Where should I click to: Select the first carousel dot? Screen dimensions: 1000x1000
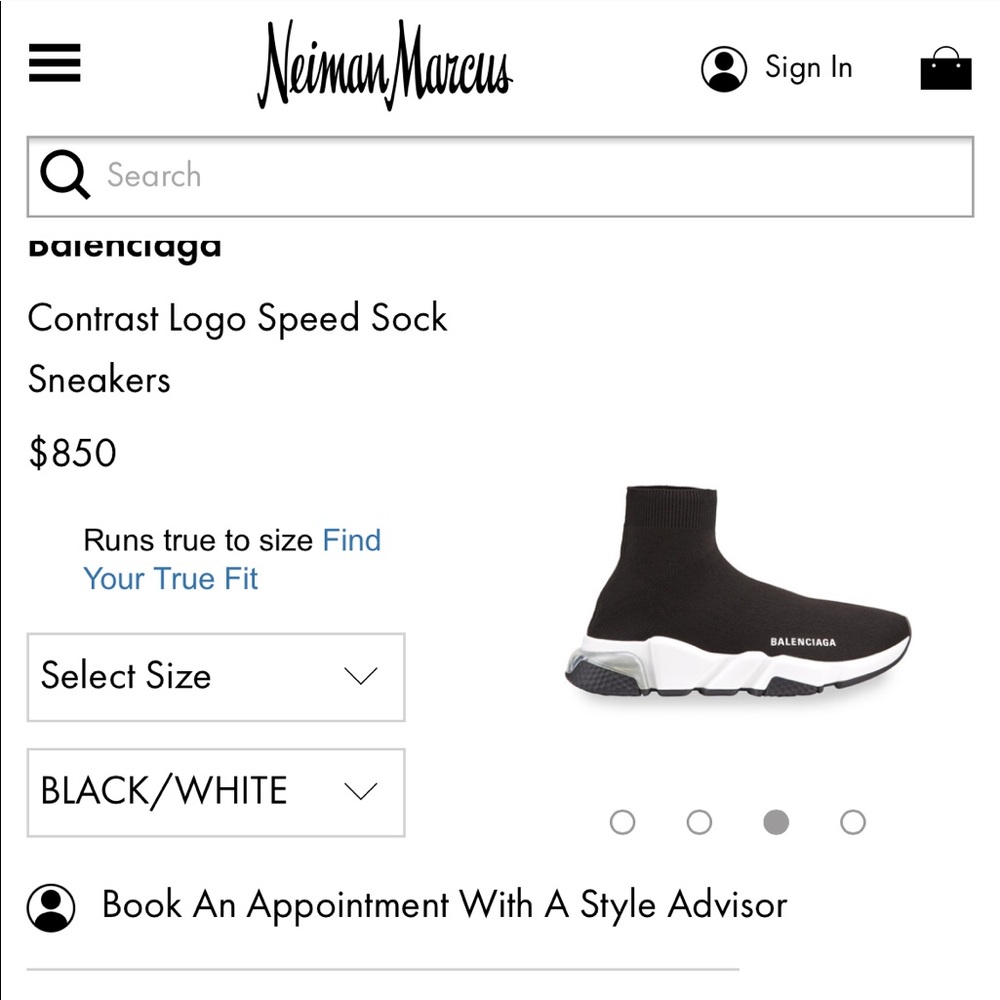click(623, 822)
